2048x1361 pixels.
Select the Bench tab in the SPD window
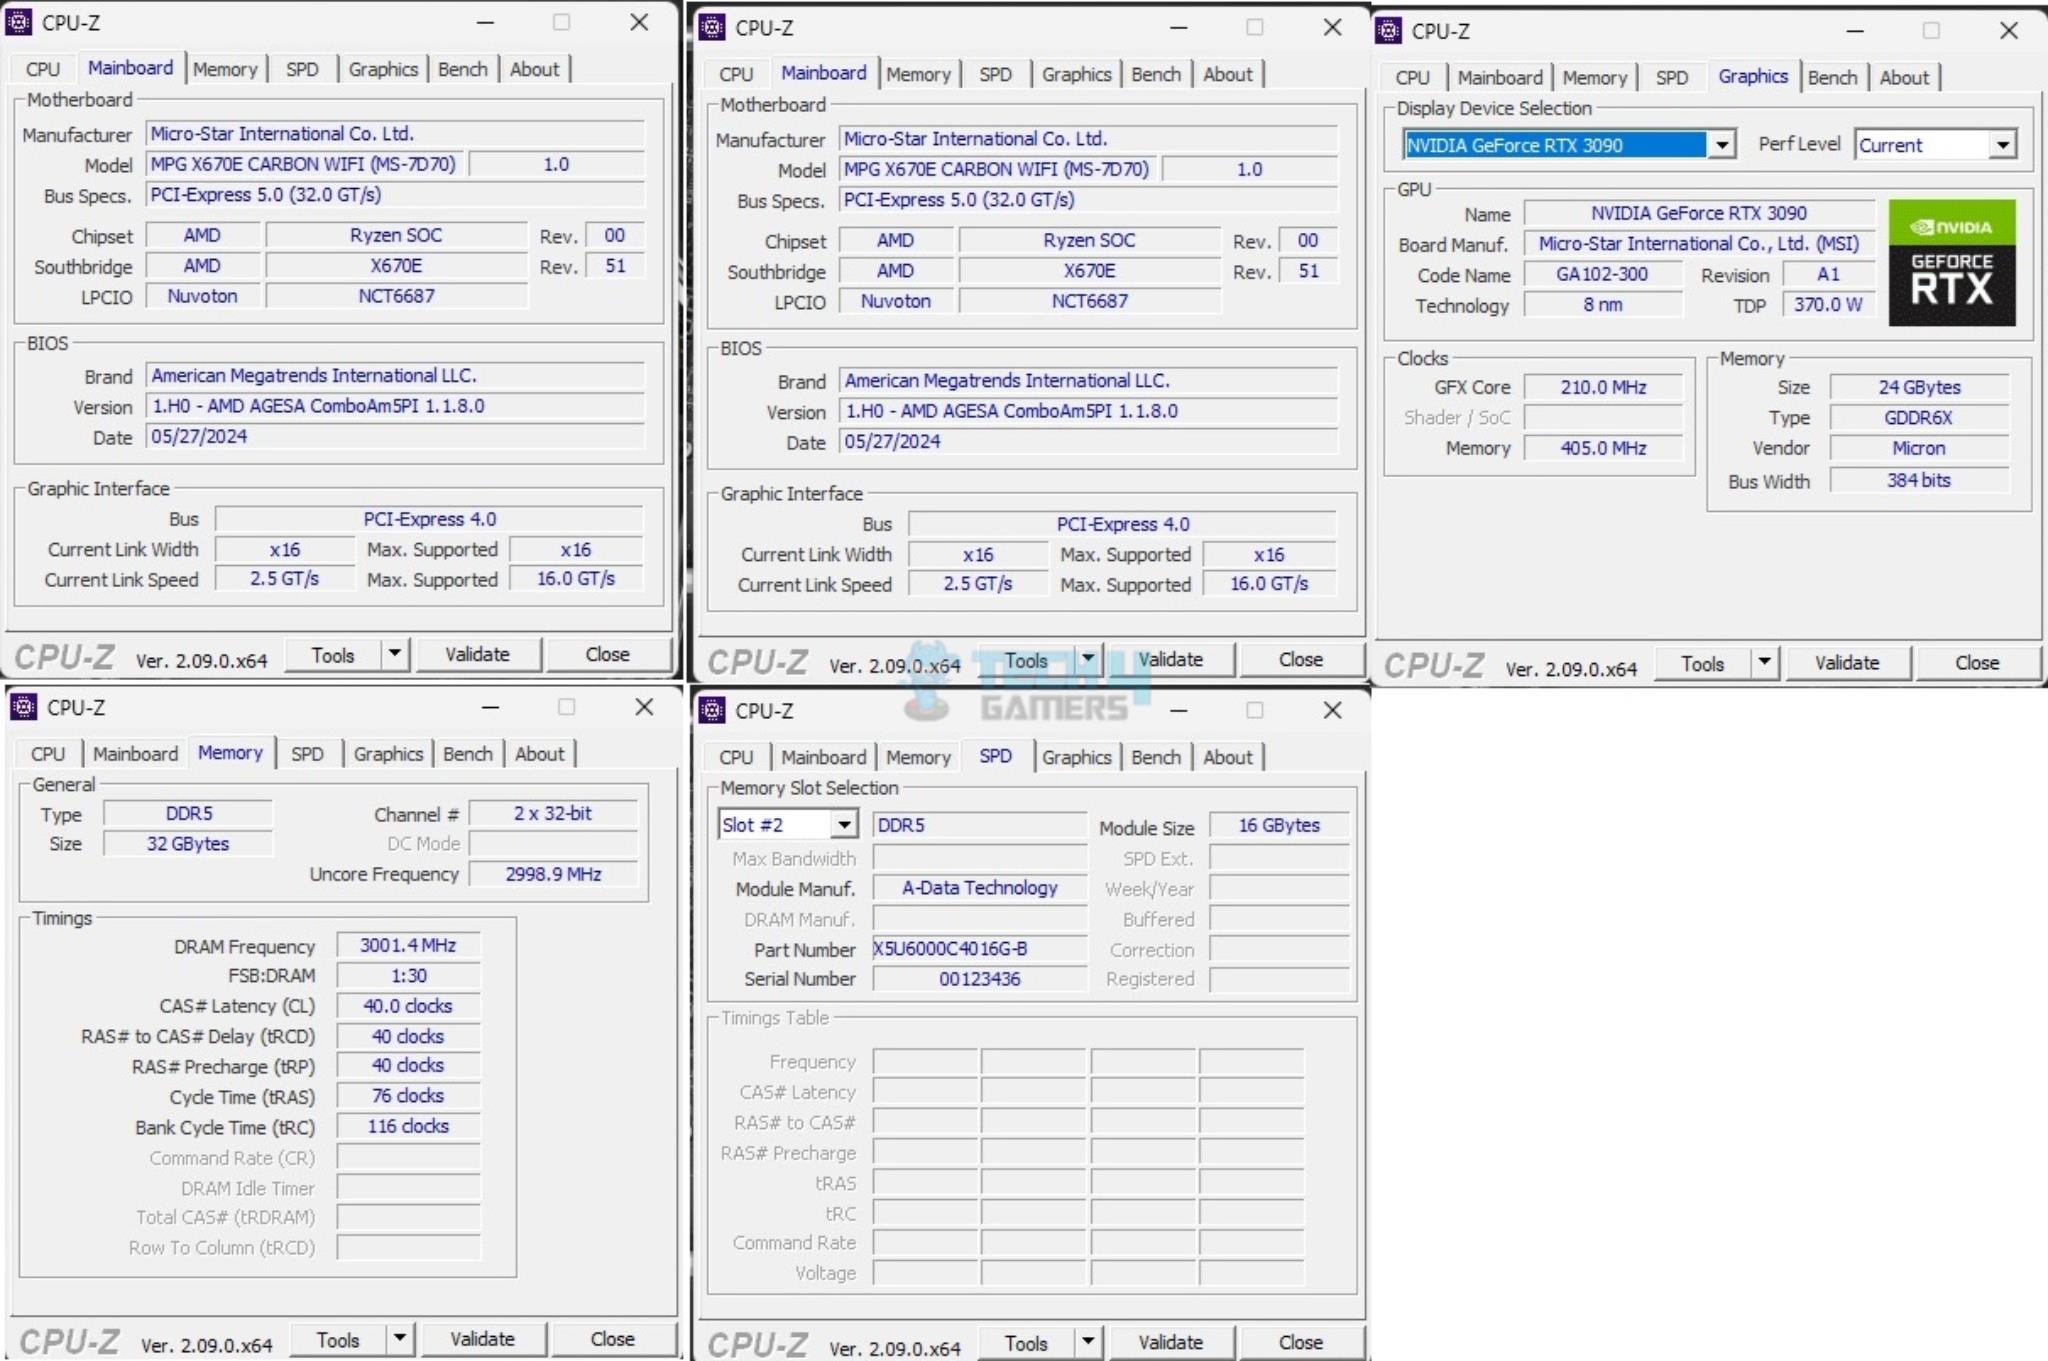pyautogui.click(x=1155, y=758)
